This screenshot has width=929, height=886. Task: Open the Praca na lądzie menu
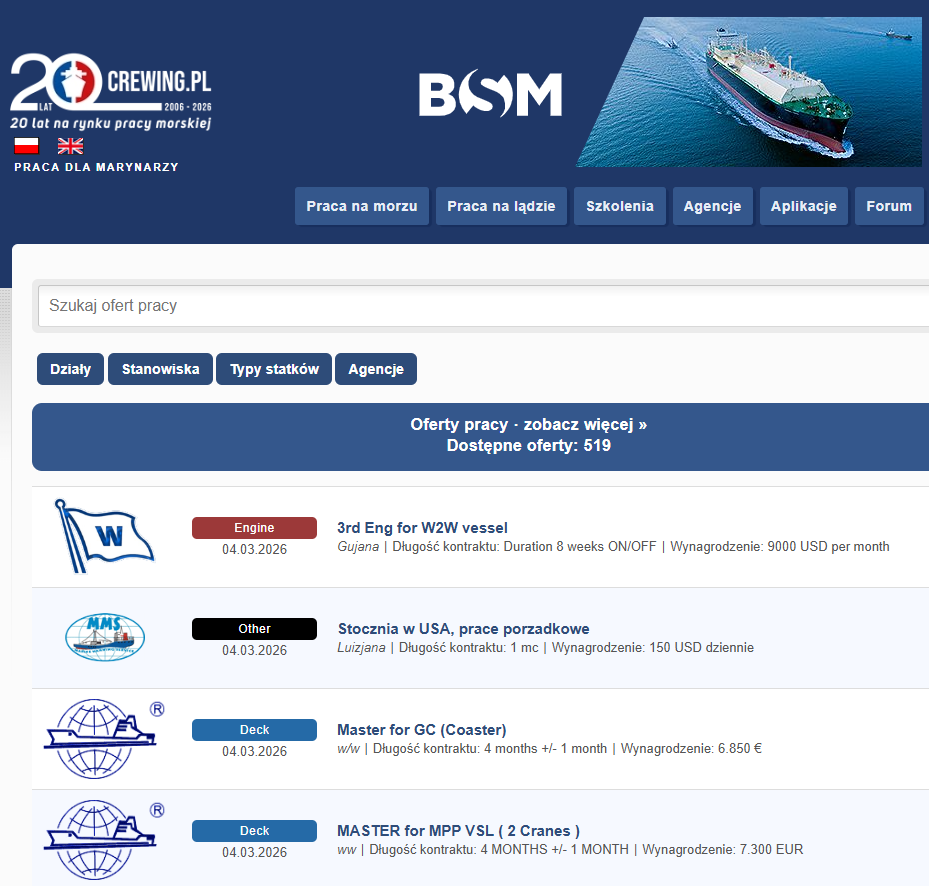coord(501,206)
